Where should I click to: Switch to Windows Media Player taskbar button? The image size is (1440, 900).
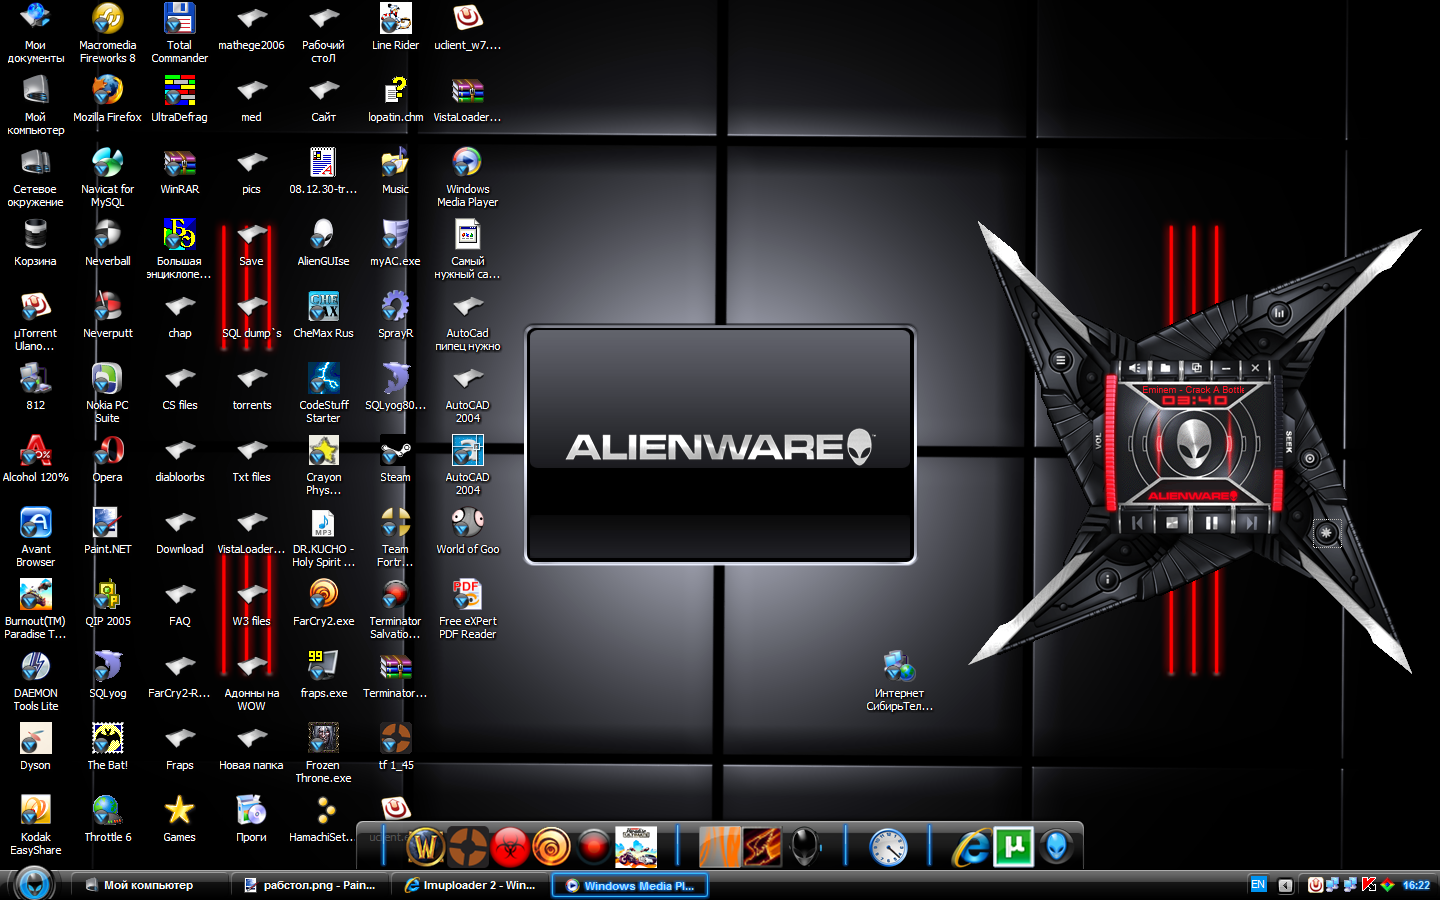pyautogui.click(x=630, y=885)
